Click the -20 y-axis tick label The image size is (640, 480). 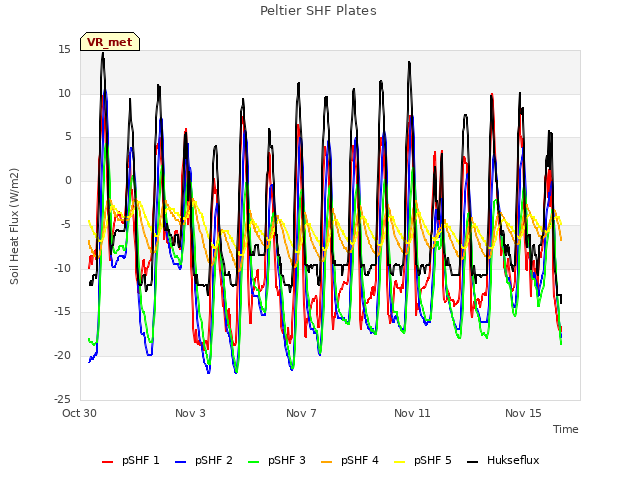pos(63,356)
